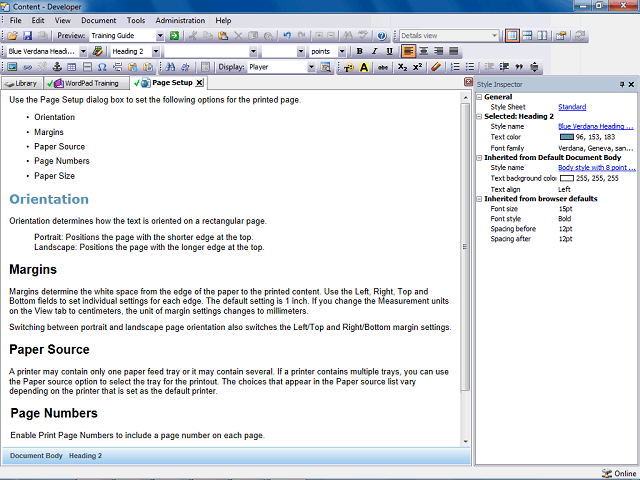
Task: Apply strikethrough with the abc icon
Action: 382,67
